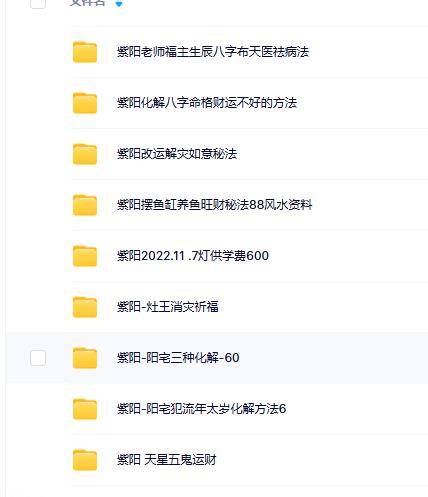Open 紫阳-灶王消灾祈福 folder name
This screenshot has height=497, width=428.
(x=168, y=307)
